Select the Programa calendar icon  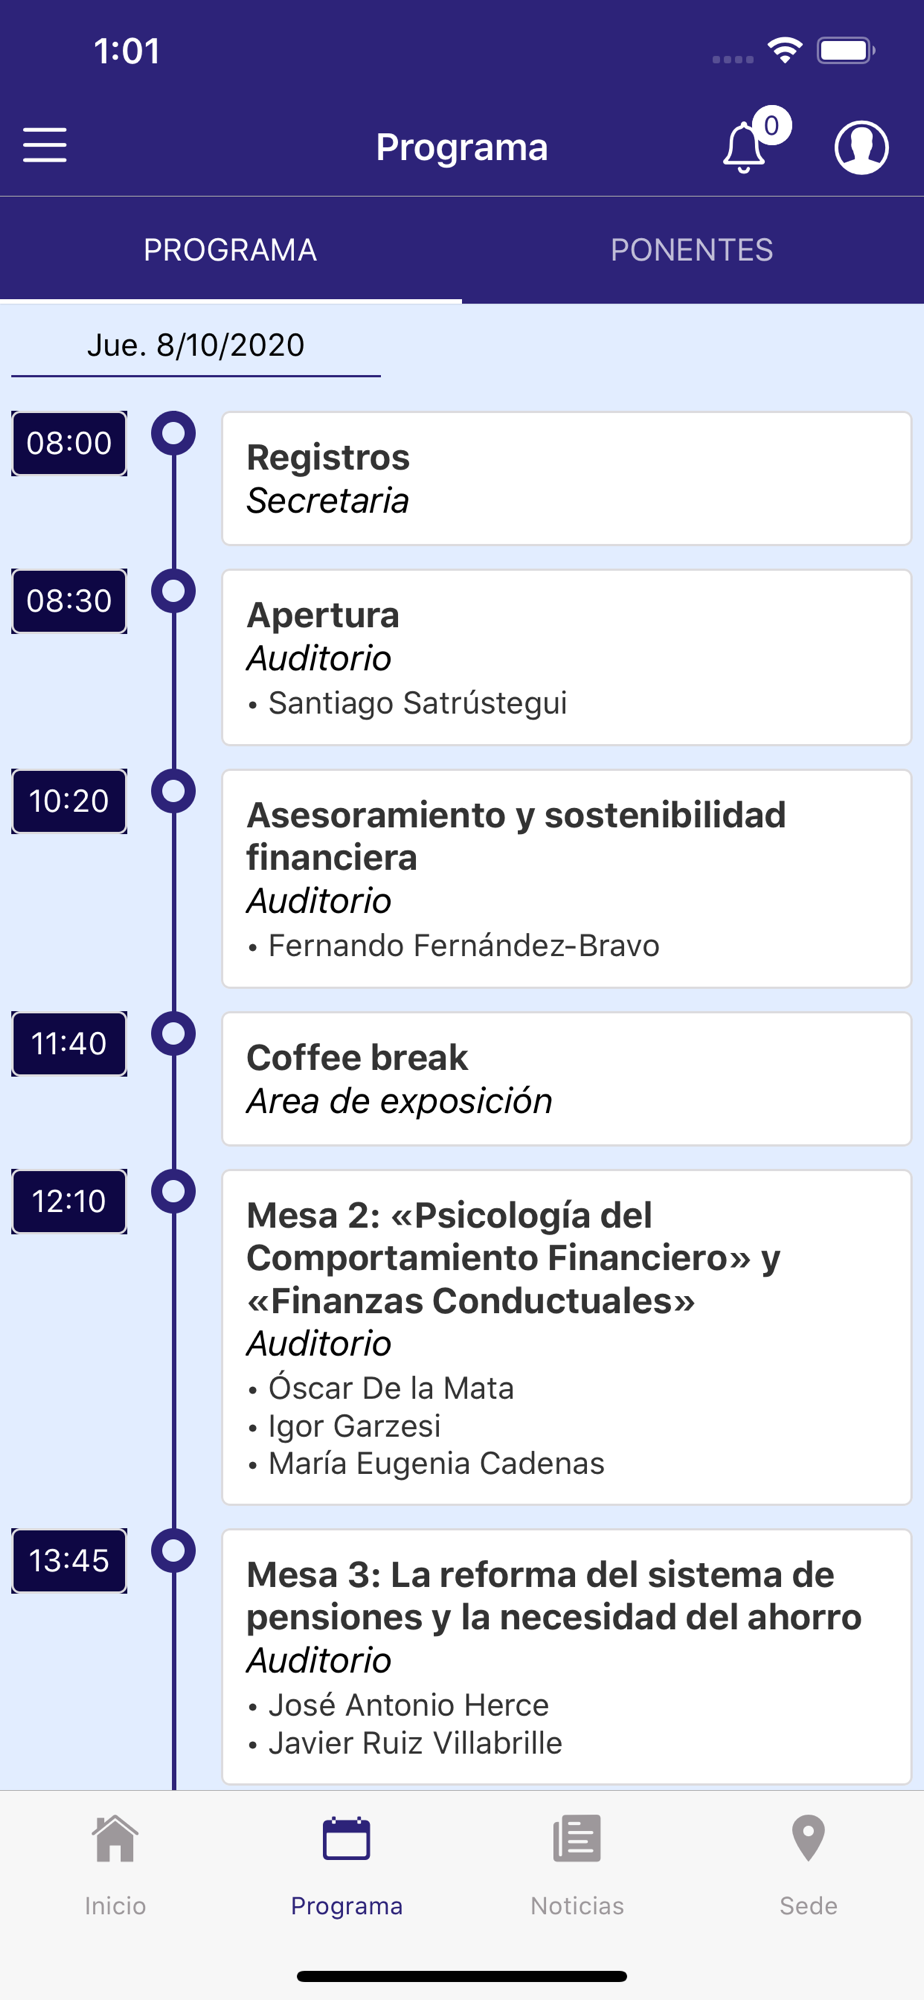tap(347, 1839)
